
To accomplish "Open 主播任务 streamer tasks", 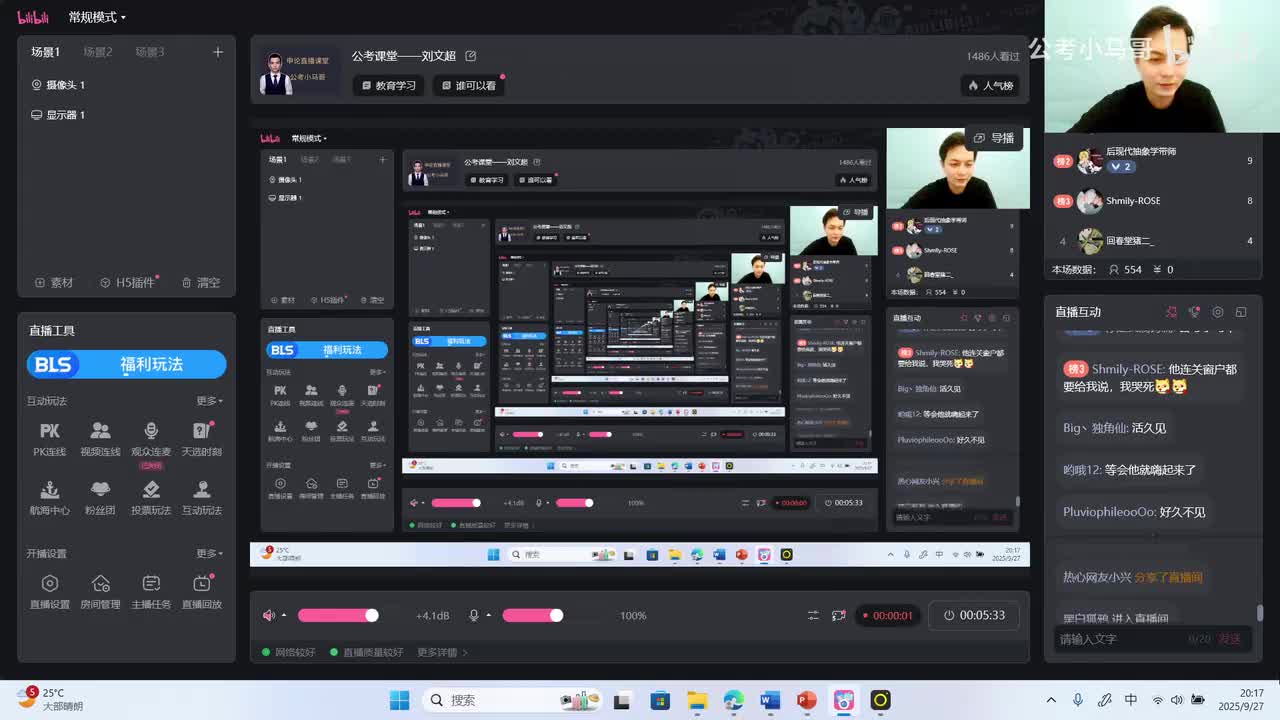I will (151, 592).
